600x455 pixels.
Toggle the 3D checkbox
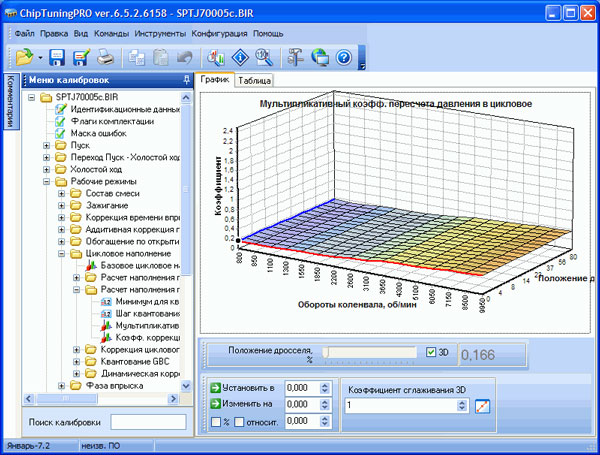(x=431, y=352)
